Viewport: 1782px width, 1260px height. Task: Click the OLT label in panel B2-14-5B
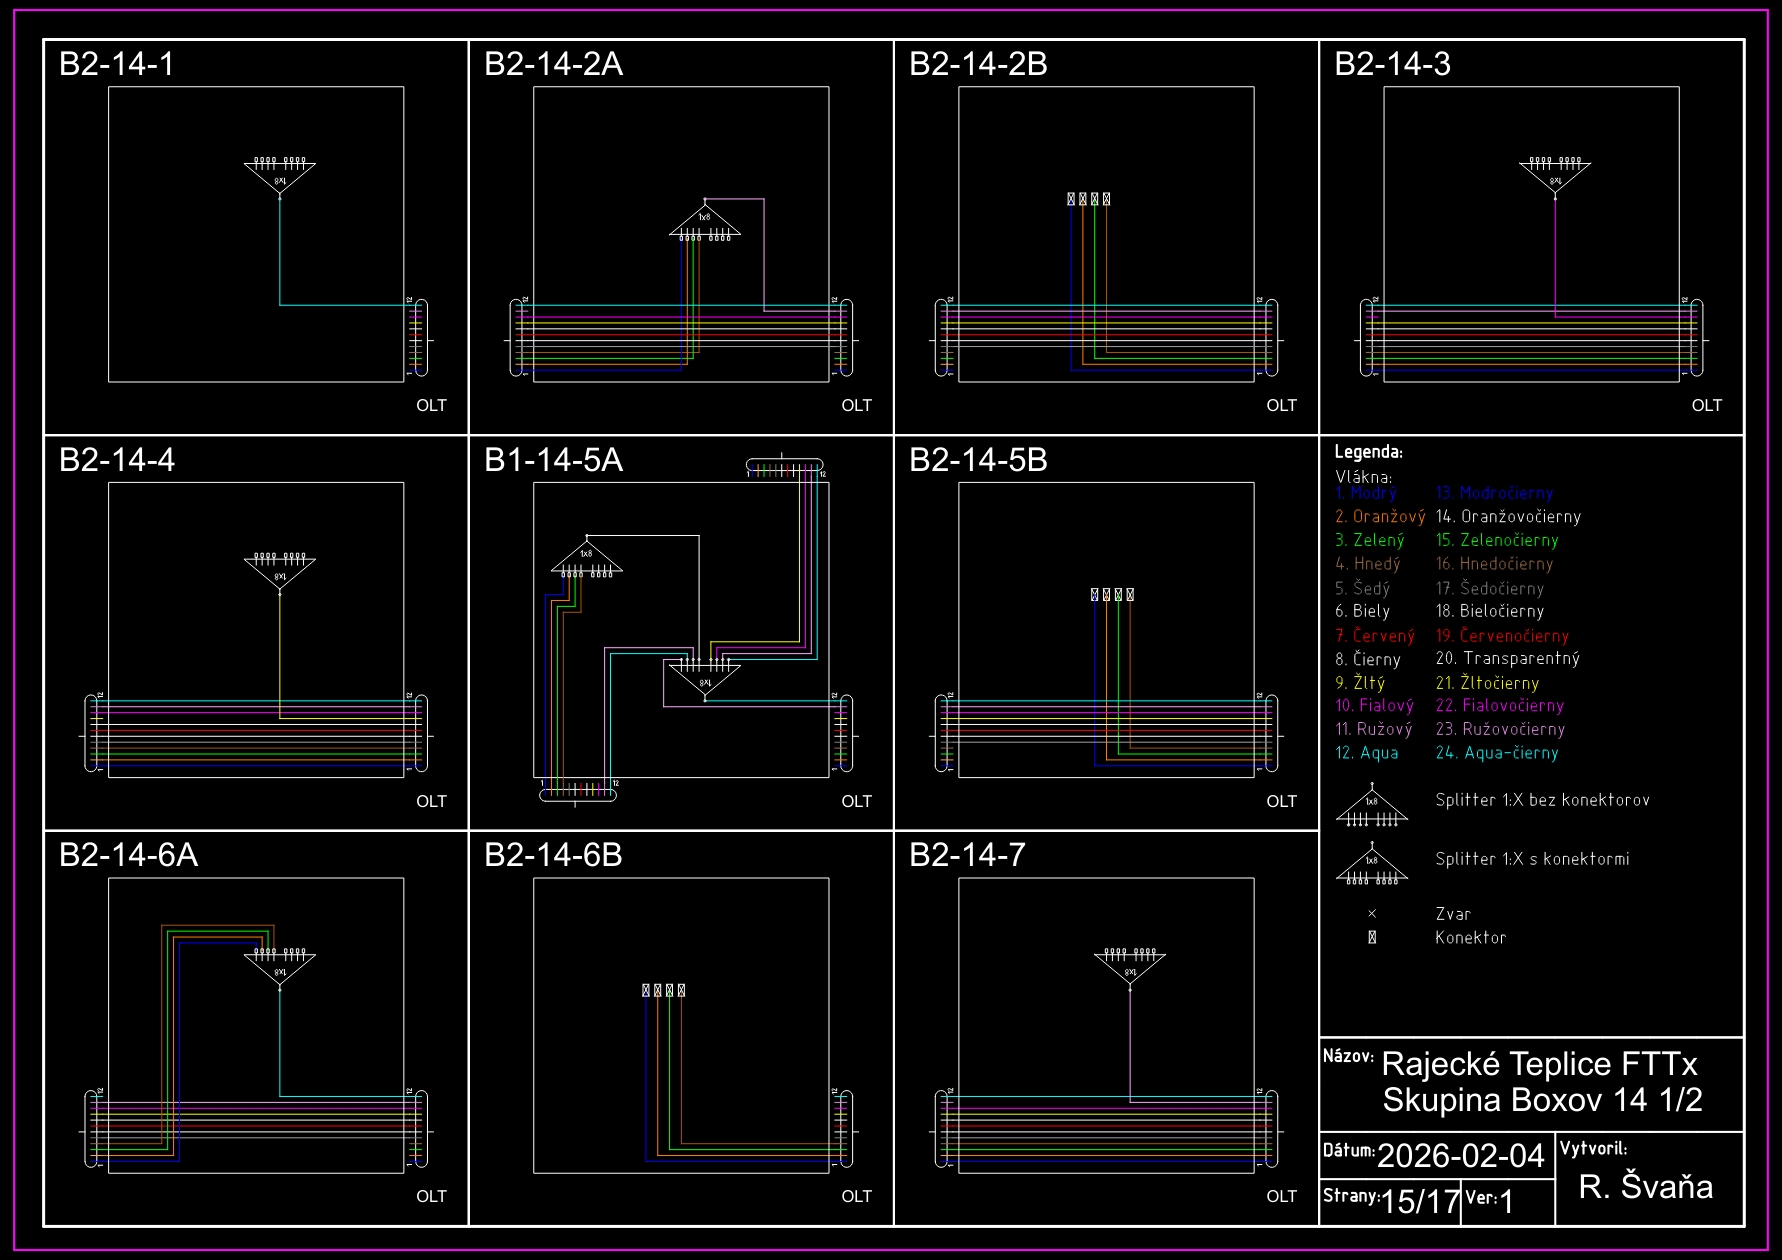coord(1281,801)
